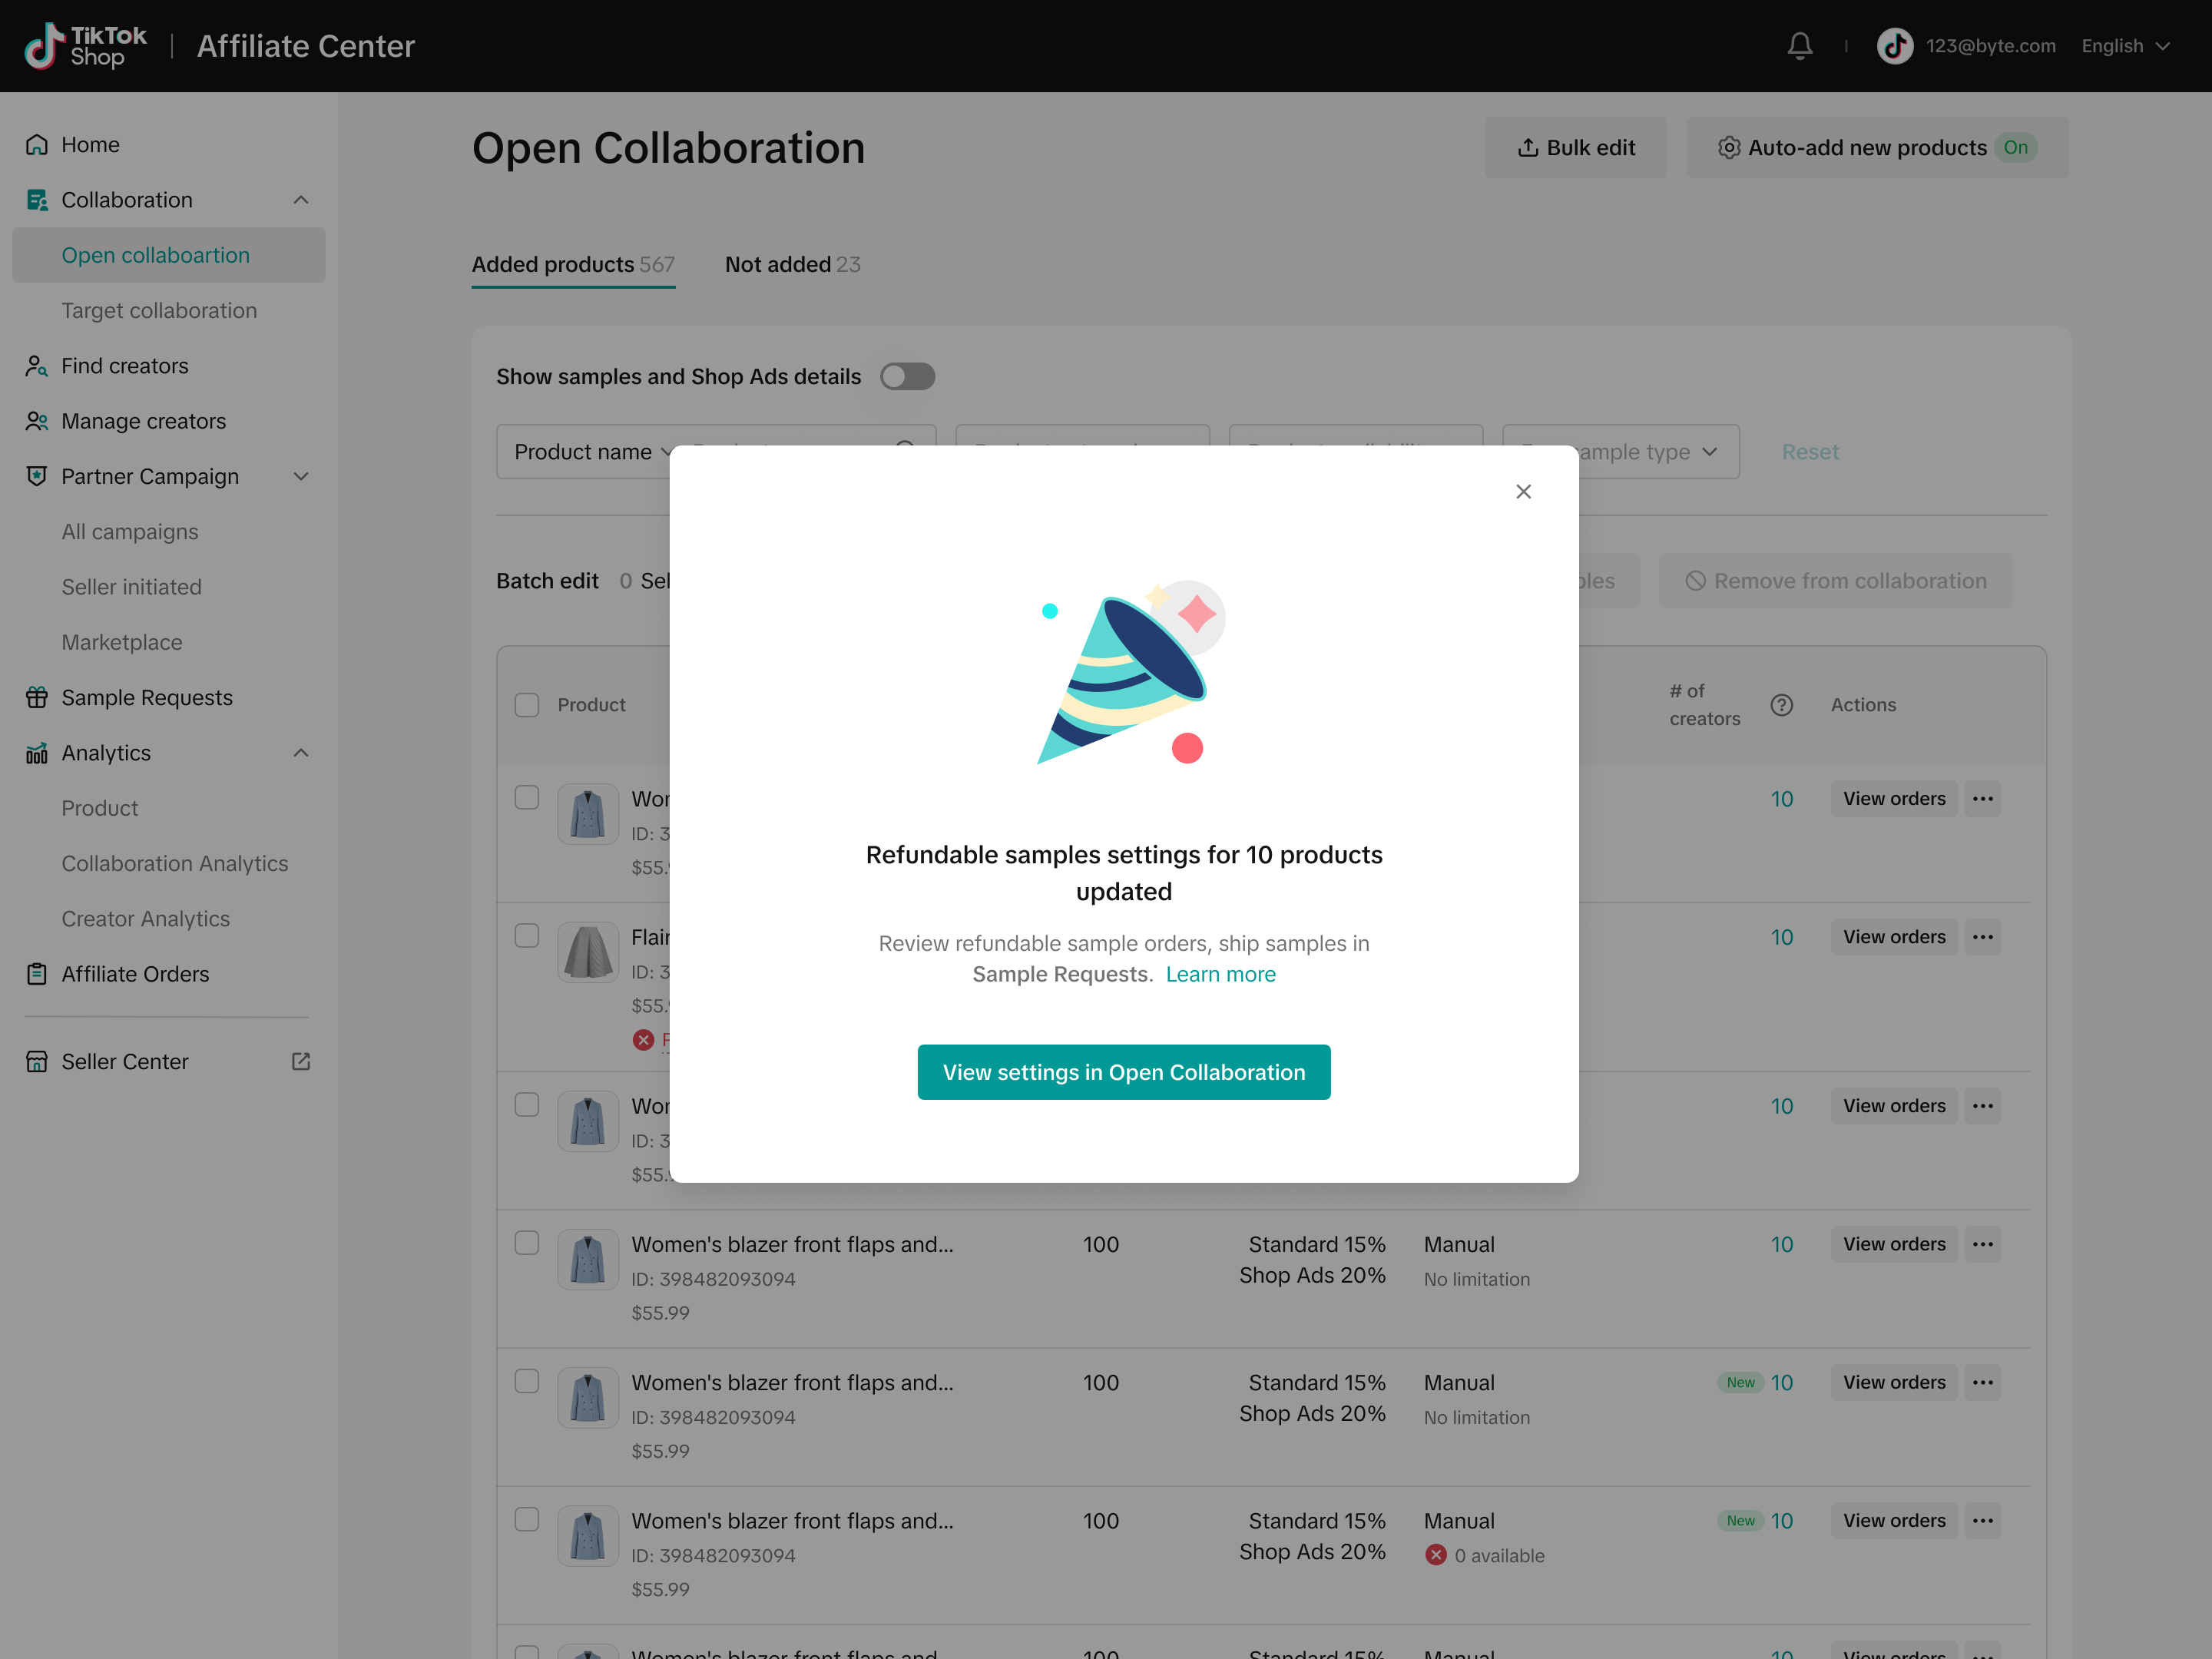Check the select-all Product checkbox
This screenshot has height=1659, width=2212.
pos(527,705)
